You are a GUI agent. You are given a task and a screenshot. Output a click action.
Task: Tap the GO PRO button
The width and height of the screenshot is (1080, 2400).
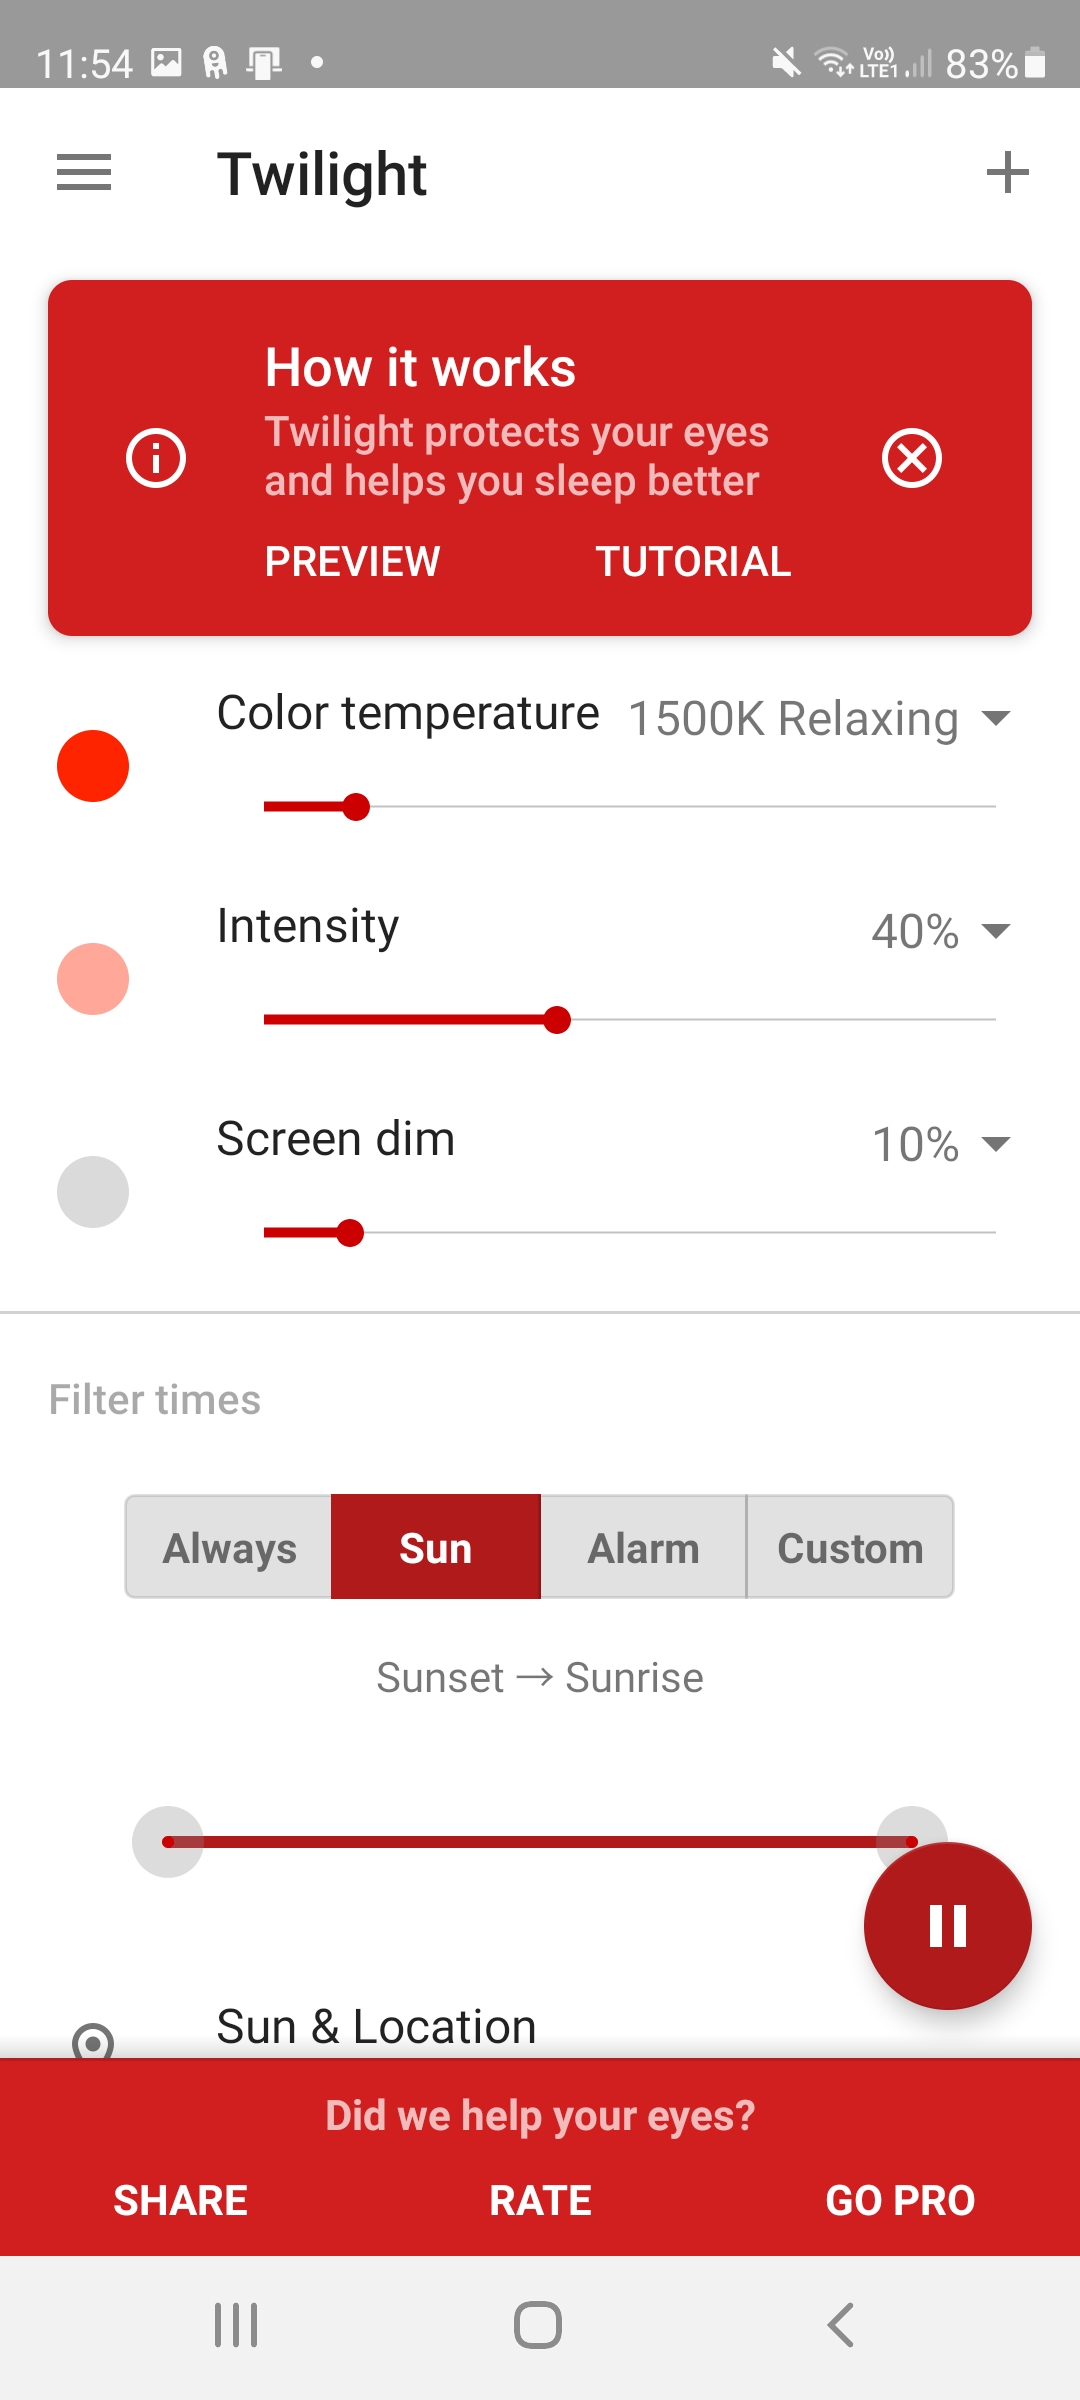coord(900,2200)
